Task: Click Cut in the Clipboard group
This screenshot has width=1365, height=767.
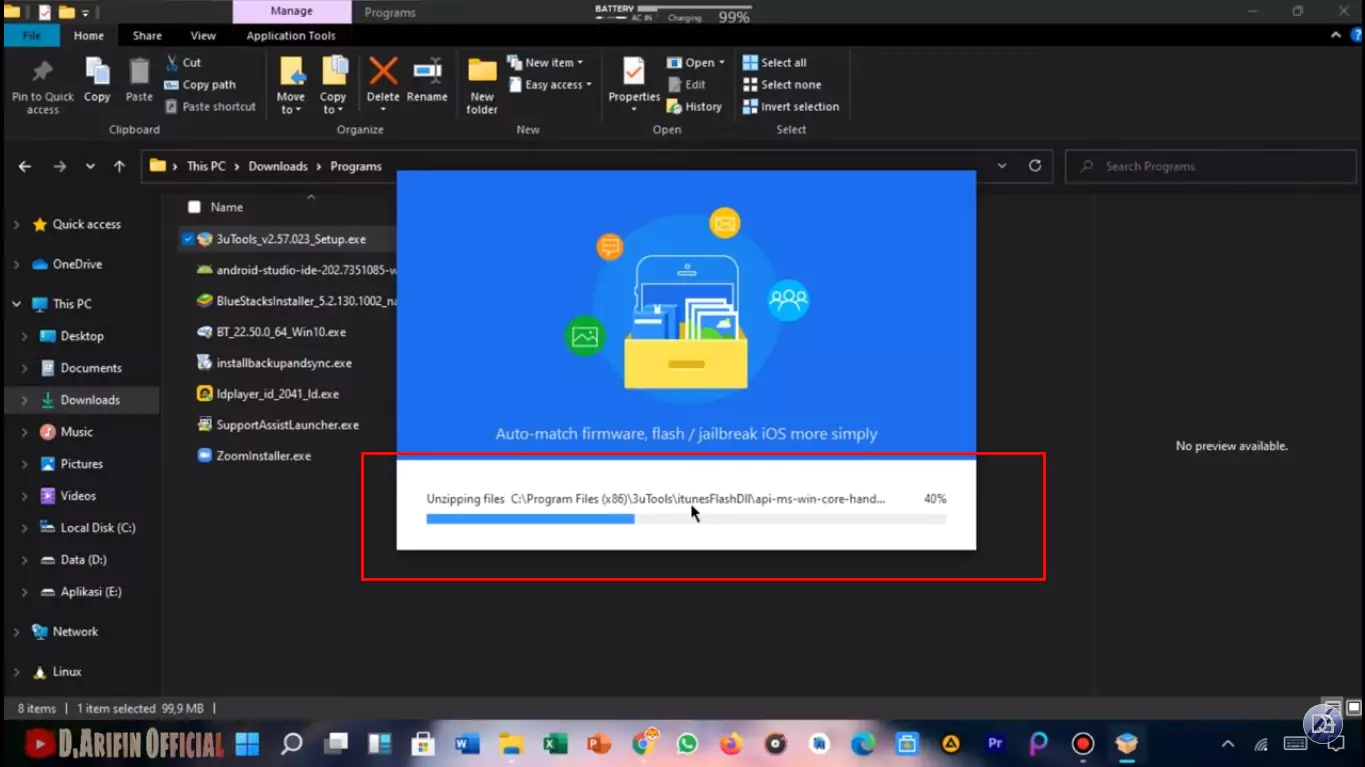Action: click(183, 62)
